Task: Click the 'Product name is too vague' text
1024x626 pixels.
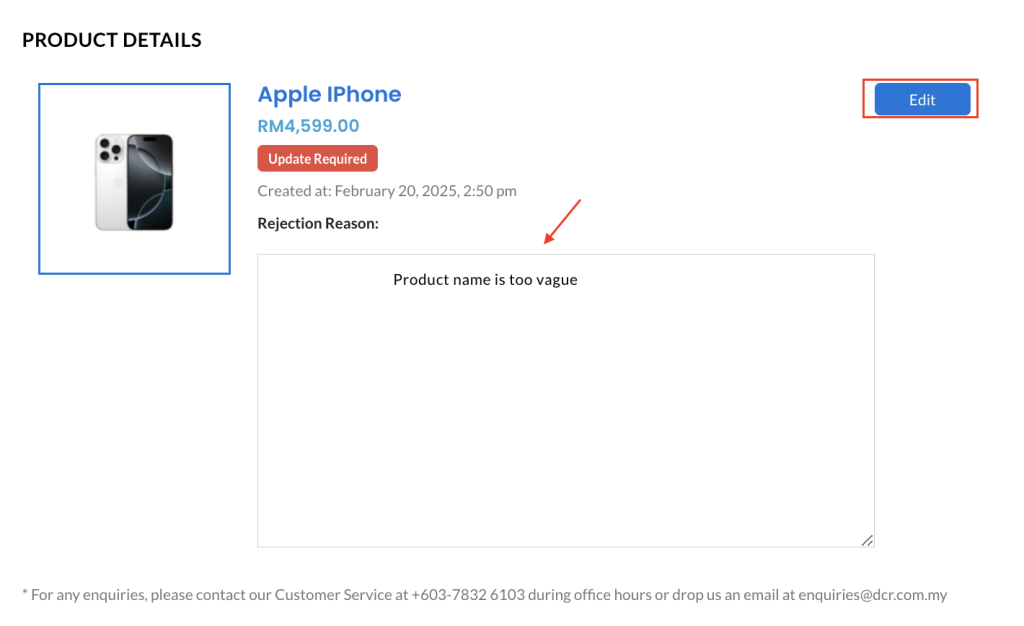Action: pyautogui.click(x=485, y=280)
